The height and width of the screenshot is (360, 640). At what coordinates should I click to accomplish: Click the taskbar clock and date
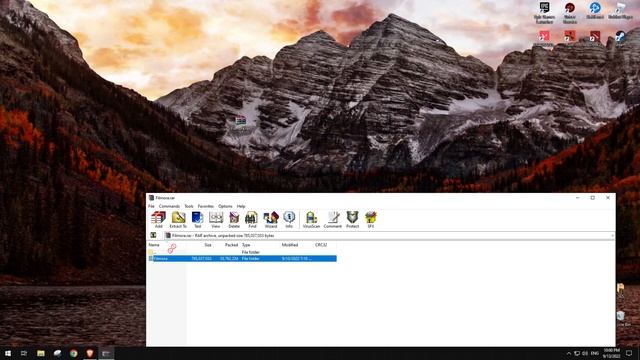[x=611, y=353]
